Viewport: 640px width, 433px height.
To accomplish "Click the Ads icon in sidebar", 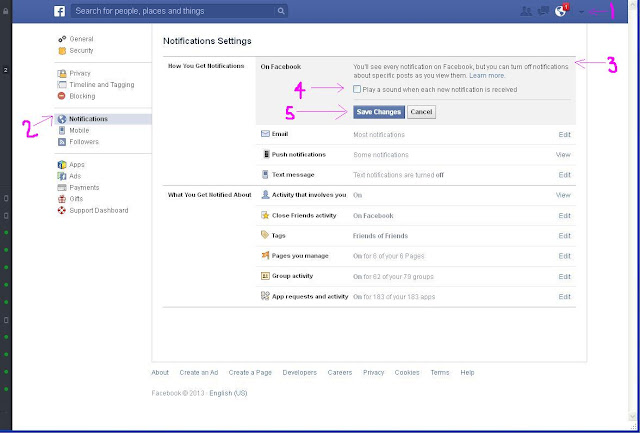I will (x=62, y=176).
